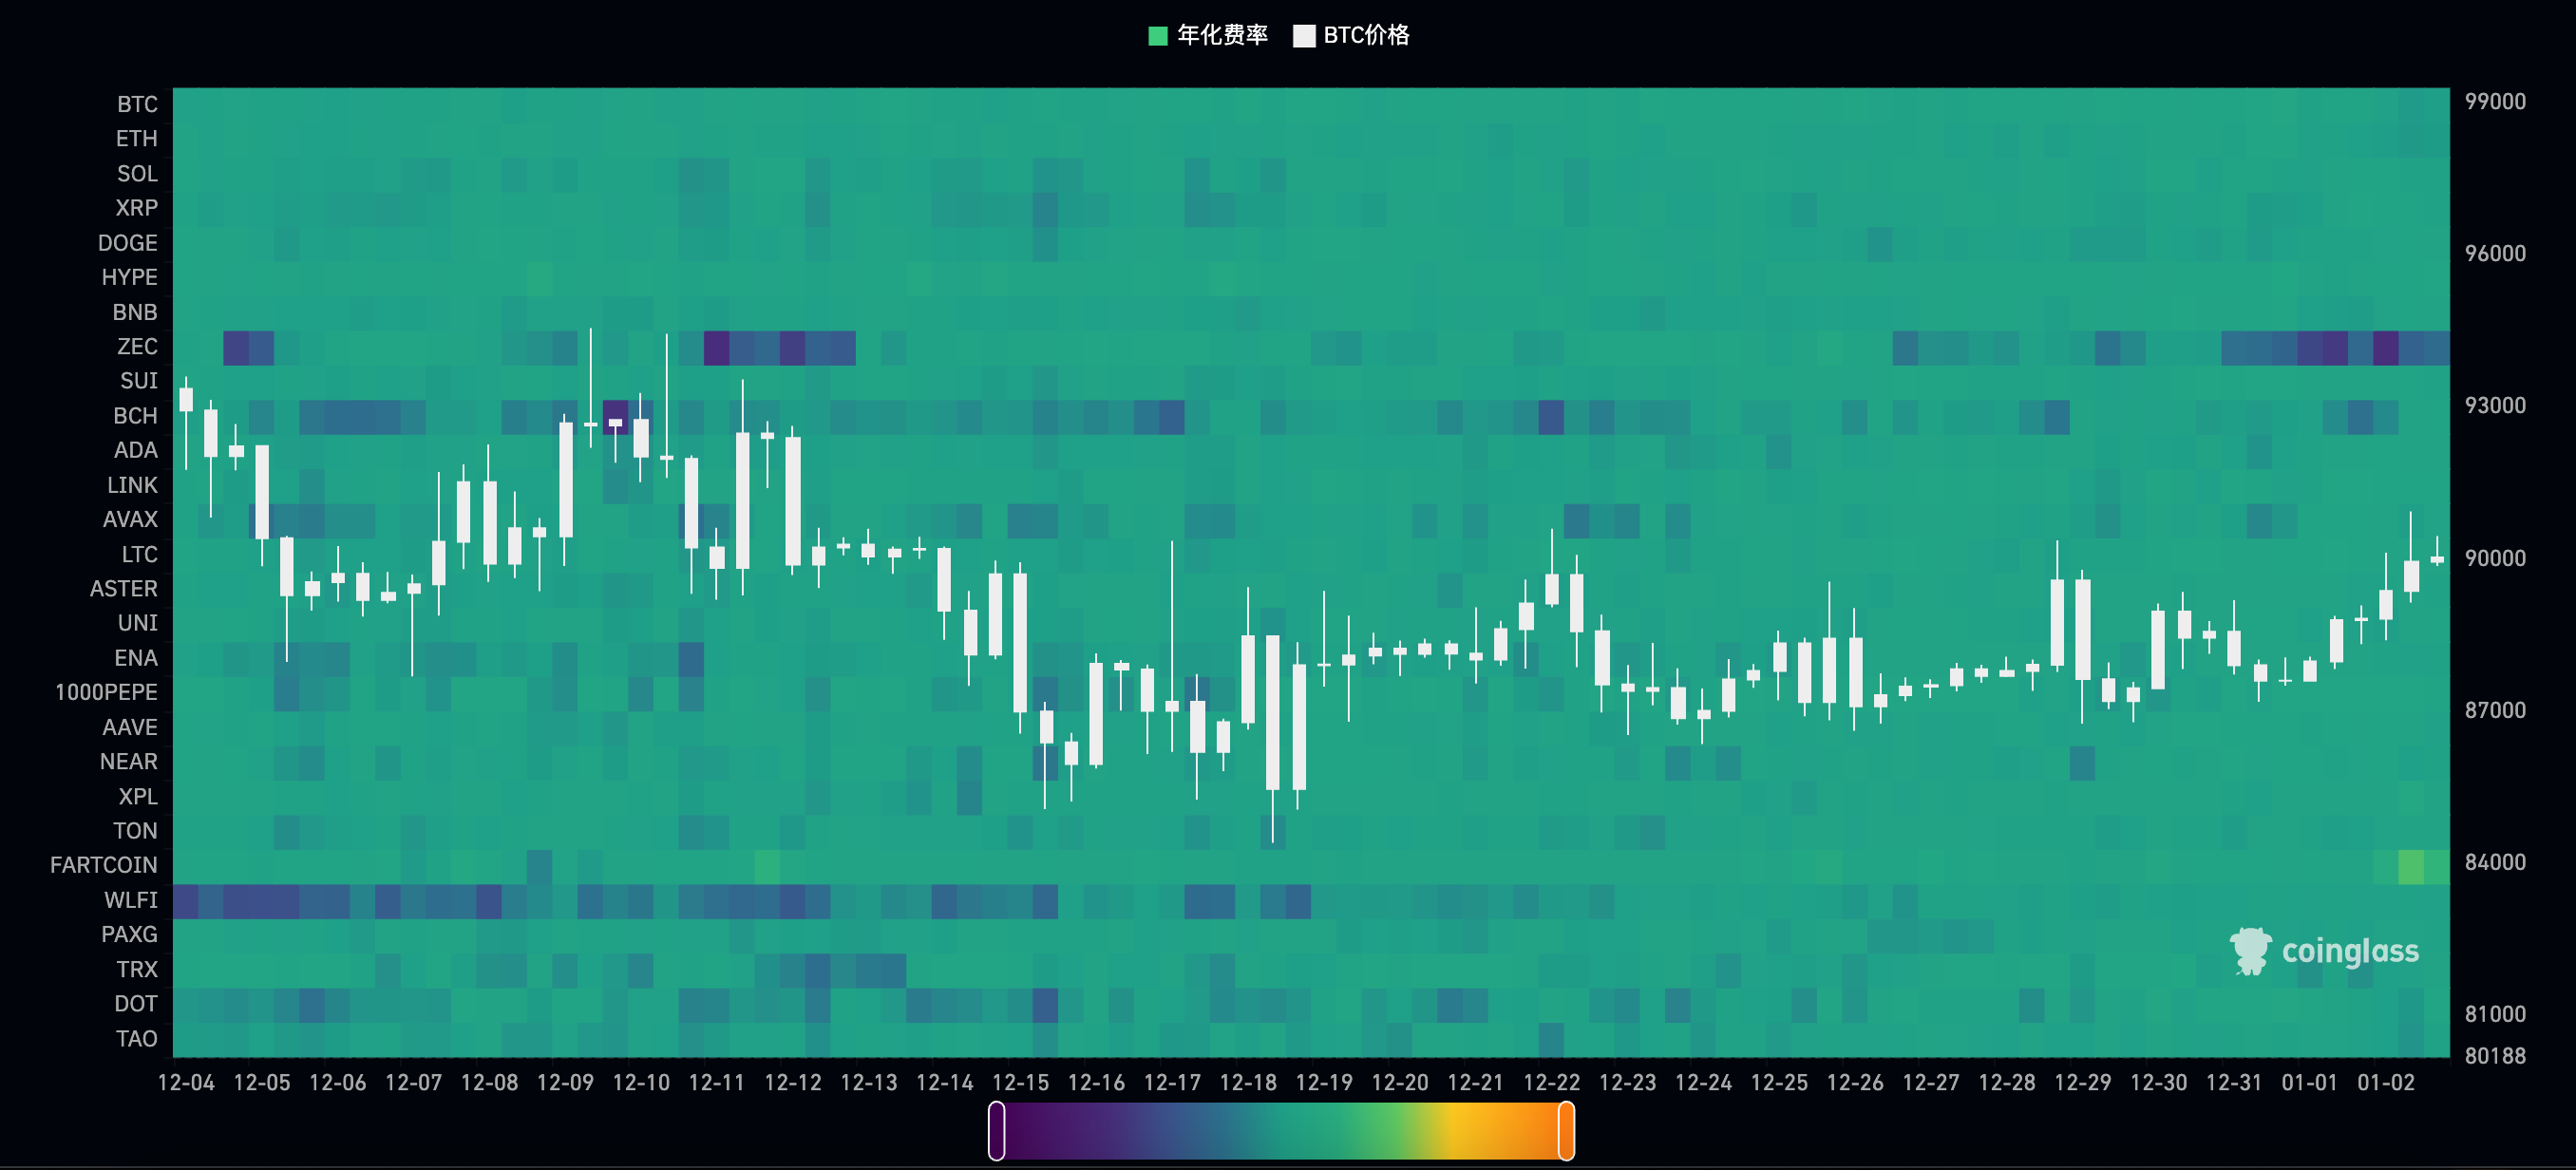Image resolution: width=2576 pixels, height=1170 pixels.
Task: Click the FARTCOIN row label
Action: click(104, 865)
